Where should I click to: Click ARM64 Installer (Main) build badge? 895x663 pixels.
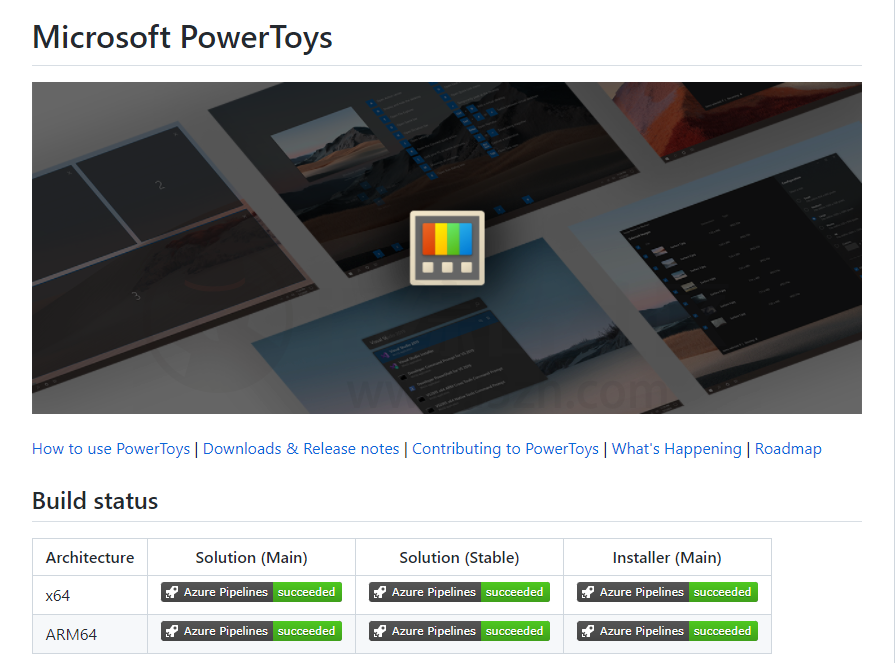(667, 631)
